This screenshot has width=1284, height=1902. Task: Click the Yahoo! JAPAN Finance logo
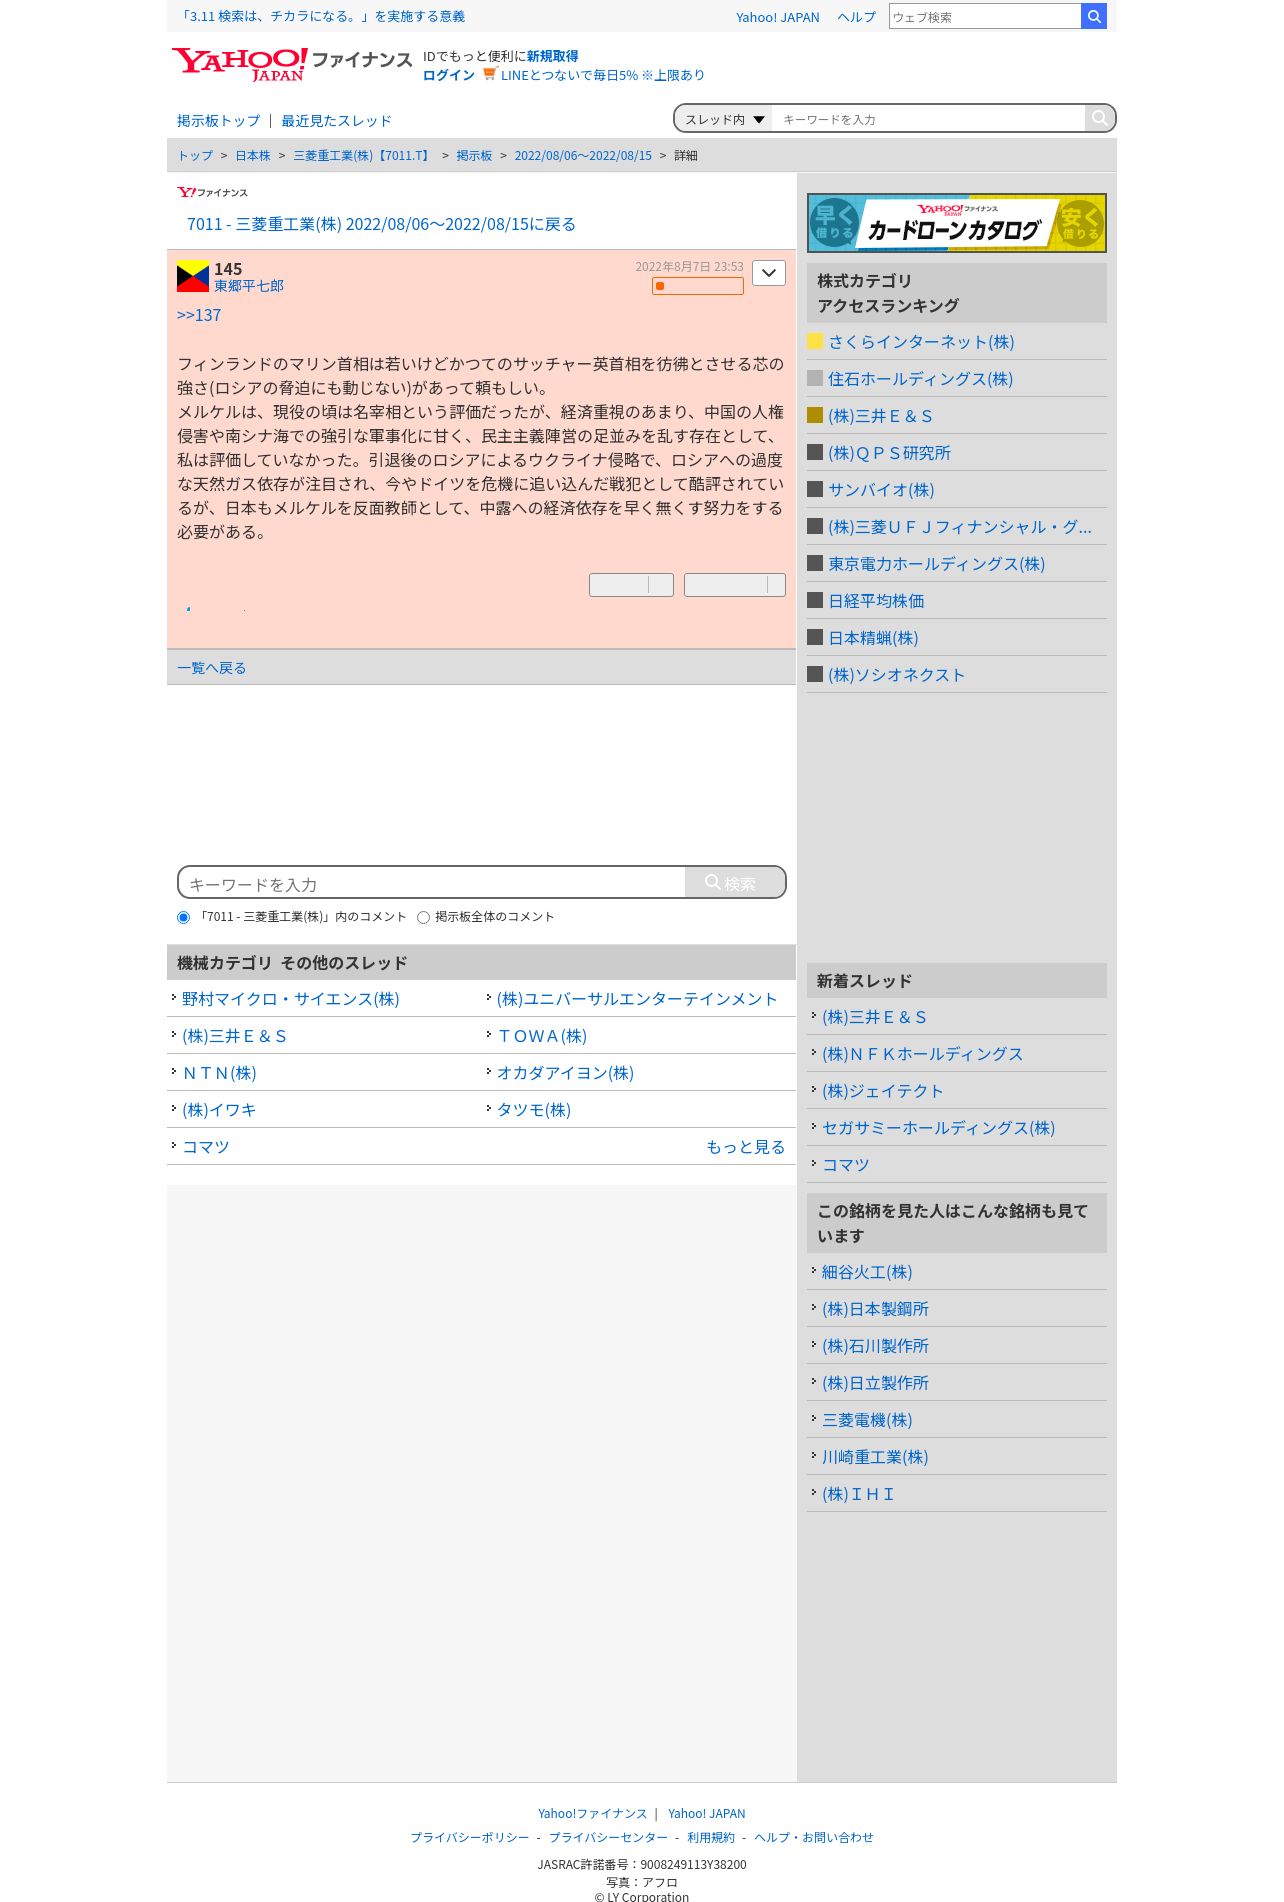coord(291,64)
